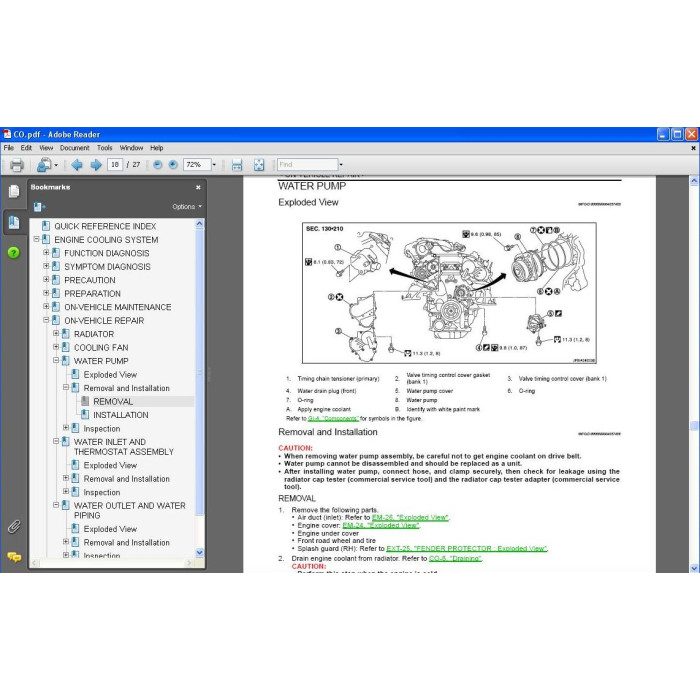The image size is (700, 700).
Task: Click the document scrollbar up arrow
Action: point(694,181)
